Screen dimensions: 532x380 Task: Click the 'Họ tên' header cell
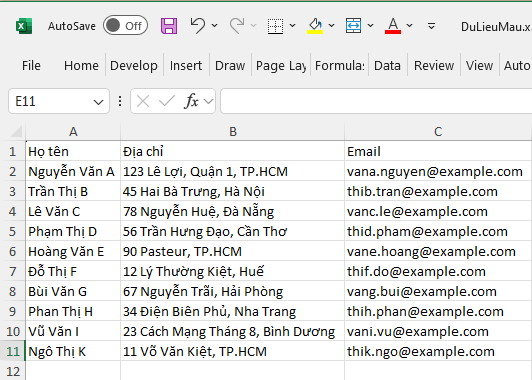coord(73,151)
